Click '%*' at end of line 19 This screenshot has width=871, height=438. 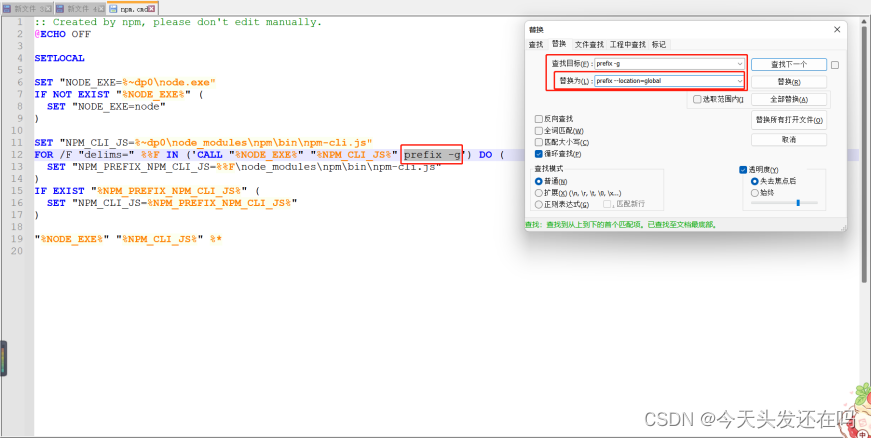pos(216,239)
